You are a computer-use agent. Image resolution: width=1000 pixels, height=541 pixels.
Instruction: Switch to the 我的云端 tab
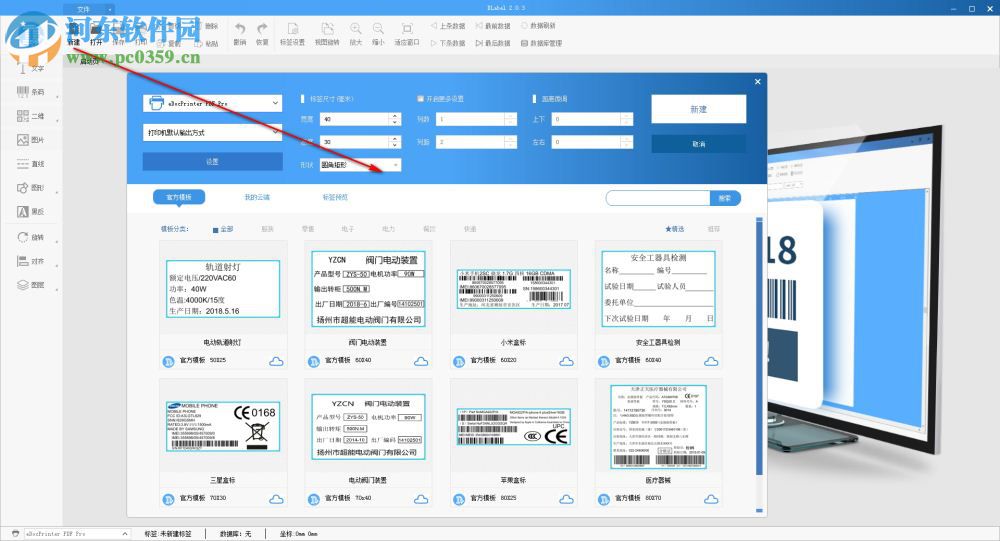(x=257, y=197)
